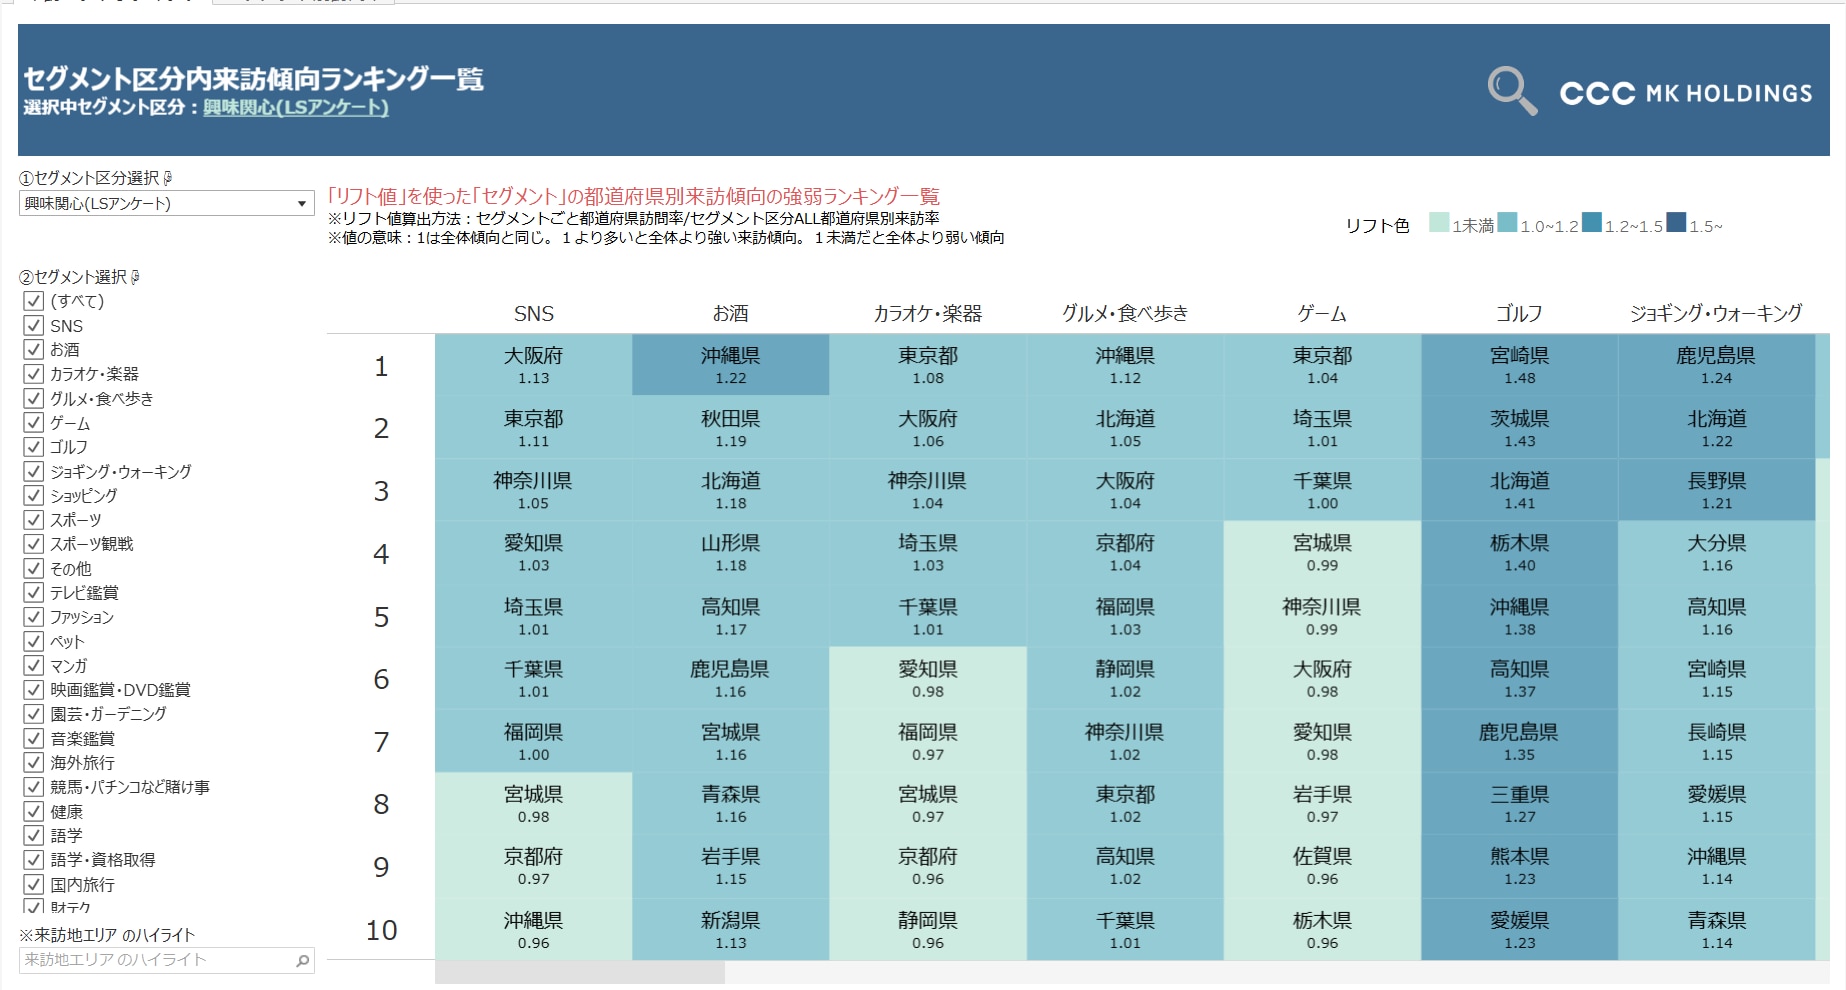Screen dimensions: 1846x990
Task: Click 山形県 1.18 cell
Action: (731, 553)
